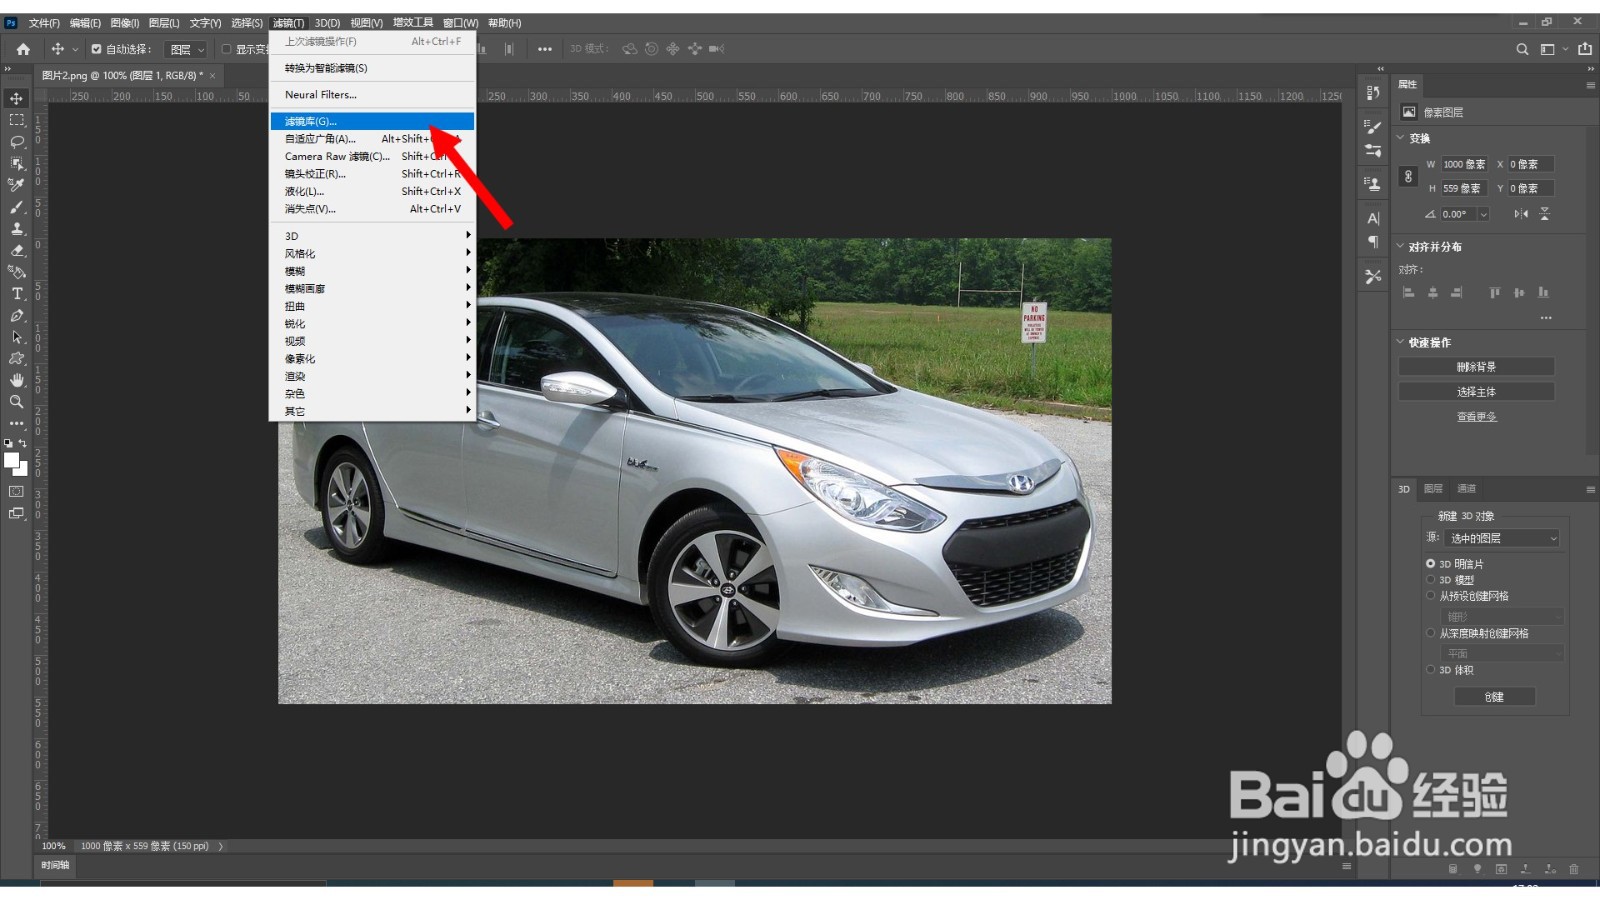Click the delete trash icon in 3D panel
This screenshot has height=900, width=1600.
pos(1573,869)
